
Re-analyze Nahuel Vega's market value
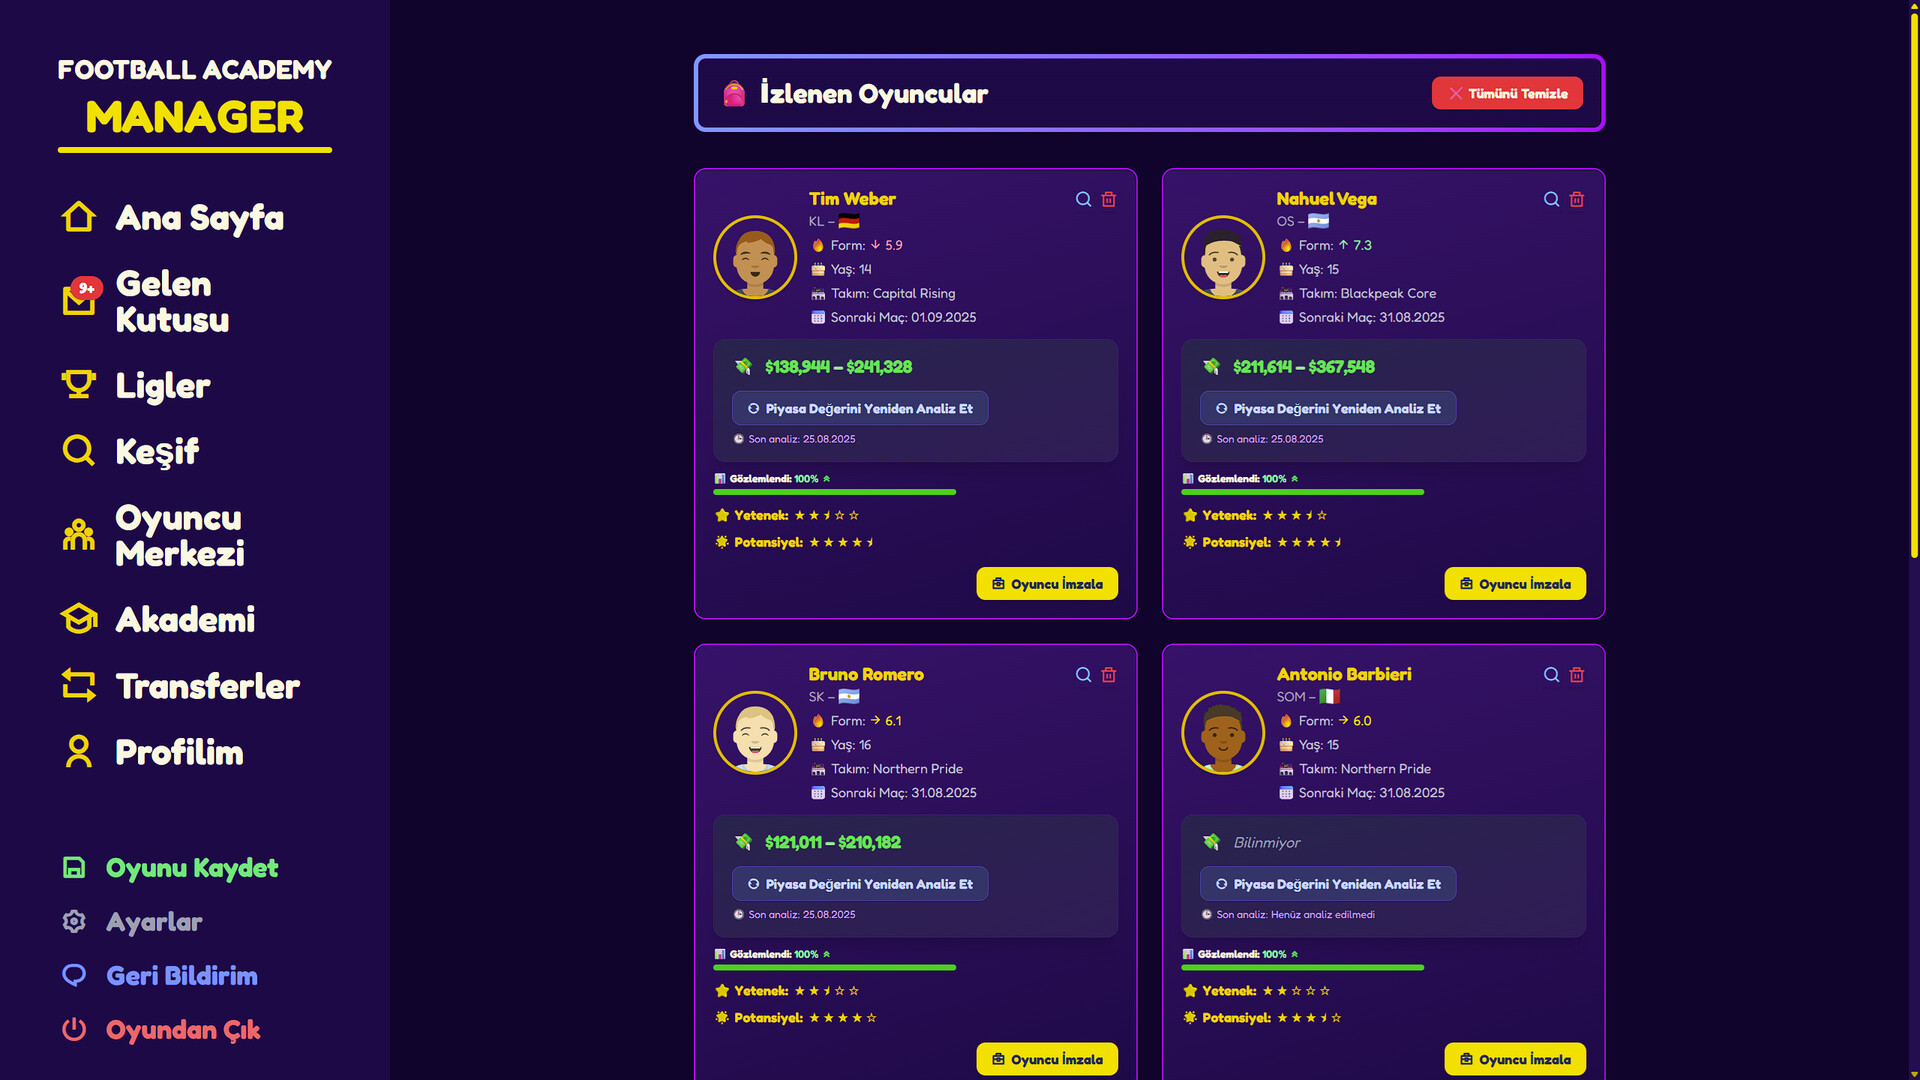(x=1328, y=409)
